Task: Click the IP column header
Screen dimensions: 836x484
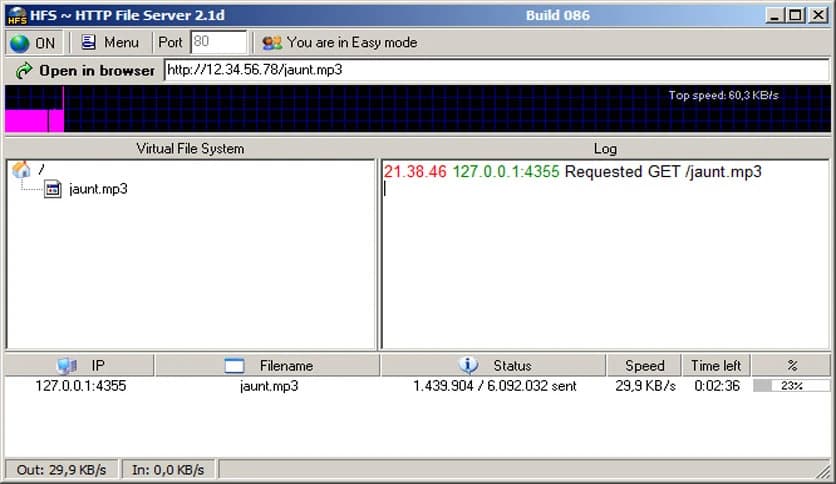Action: pyautogui.click(x=80, y=366)
